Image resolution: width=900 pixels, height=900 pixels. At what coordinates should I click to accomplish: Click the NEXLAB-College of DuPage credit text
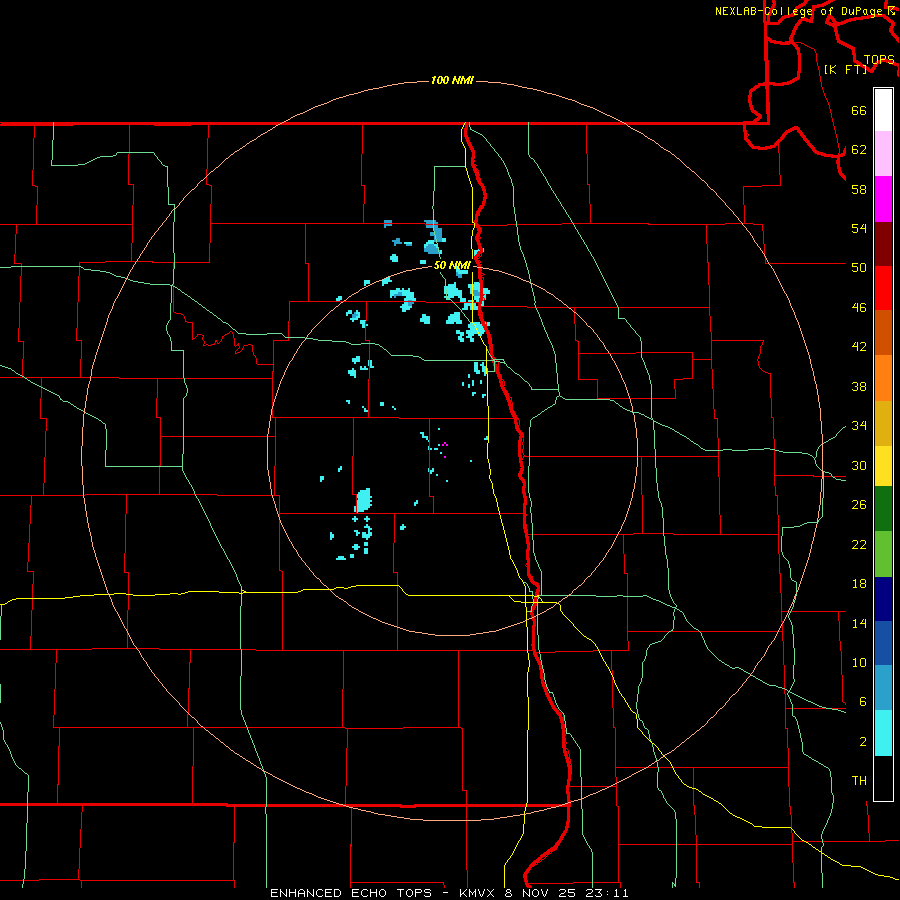(798, 11)
